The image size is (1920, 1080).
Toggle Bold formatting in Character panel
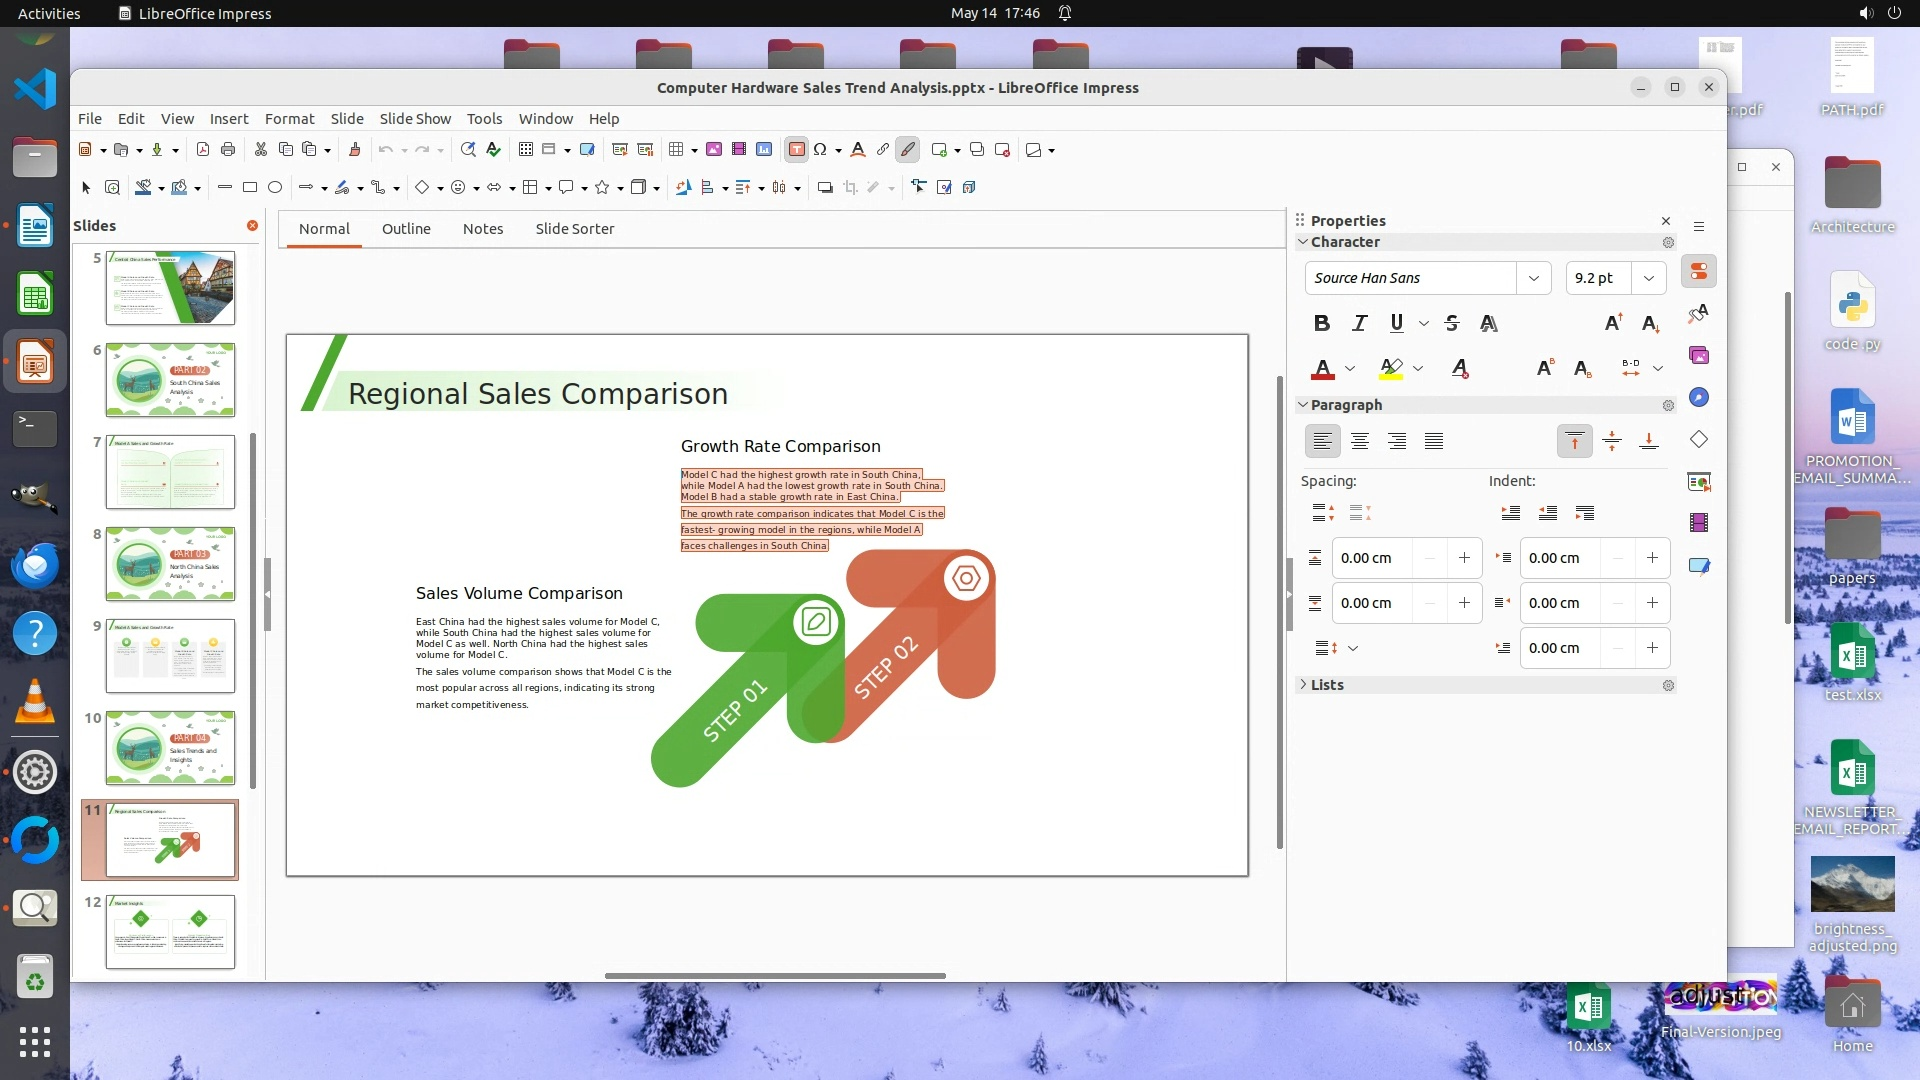coord(1321,323)
